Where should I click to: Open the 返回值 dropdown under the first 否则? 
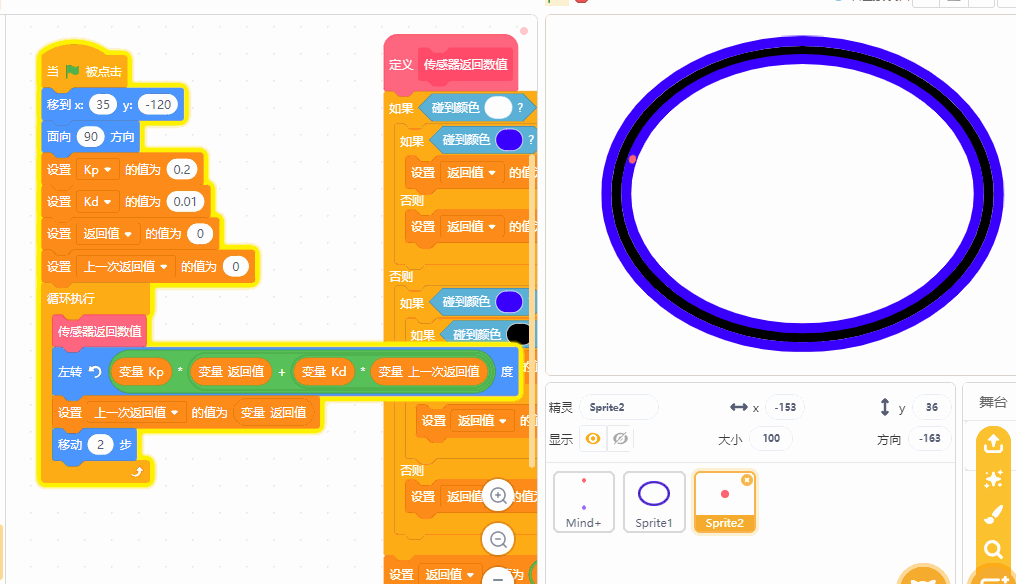[471, 226]
